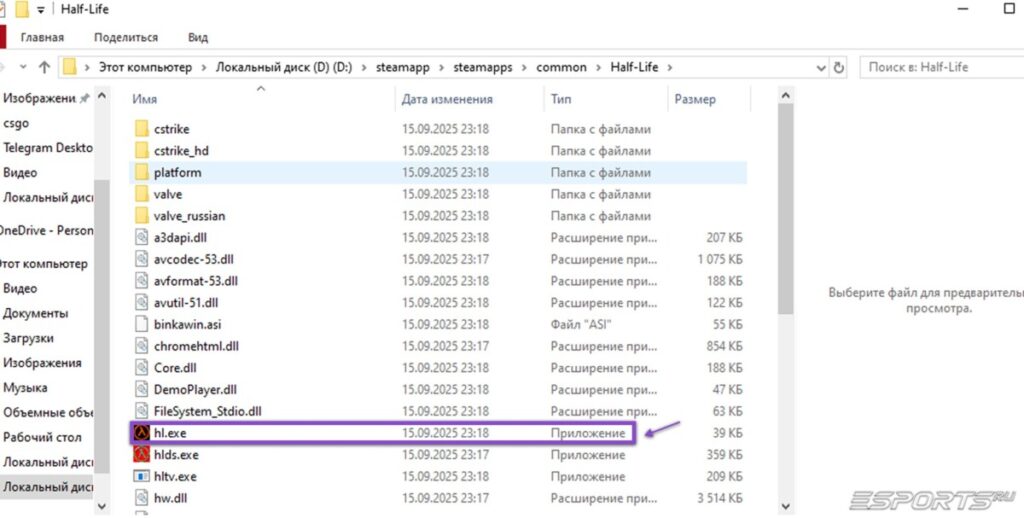The width and height of the screenshot is (1024, 518).
Task: Select Этот компьютер in navigation pane
Action: [44, 264]
